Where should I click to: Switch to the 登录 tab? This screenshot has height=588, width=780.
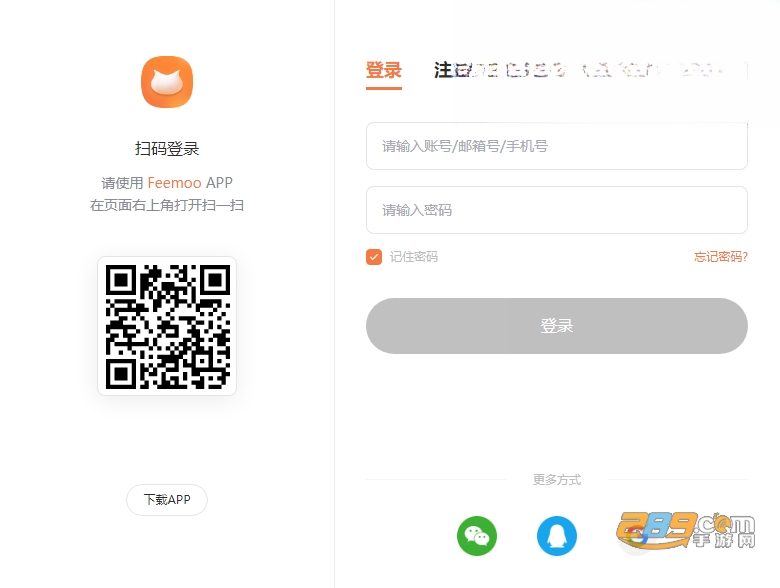pos(384,70)
